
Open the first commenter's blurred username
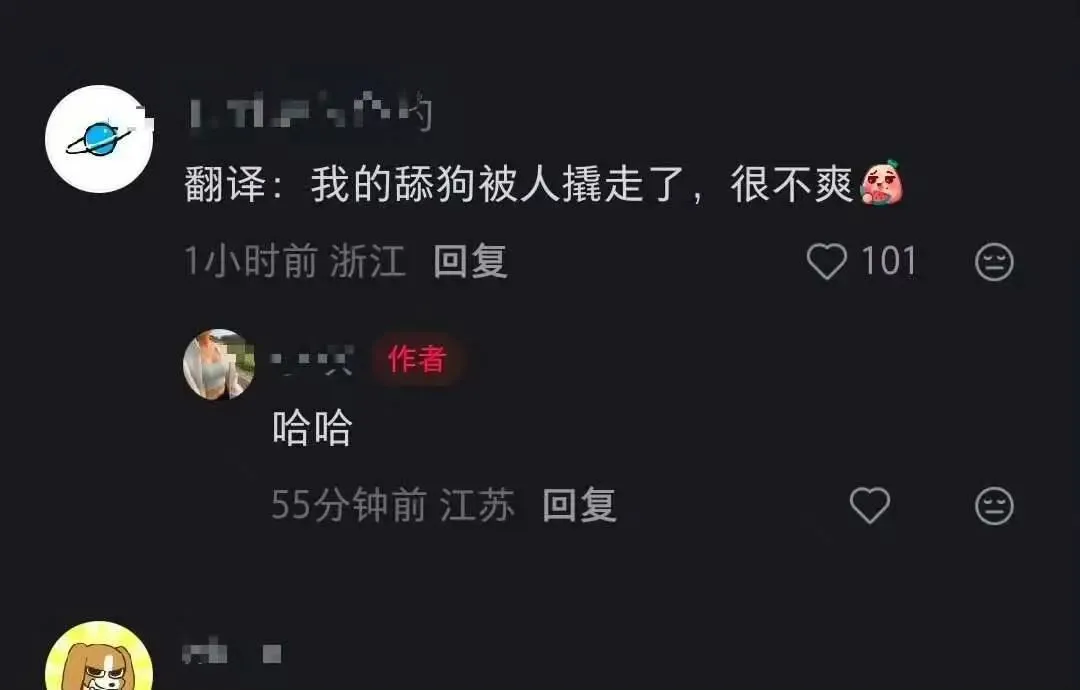tap(311, 114)
